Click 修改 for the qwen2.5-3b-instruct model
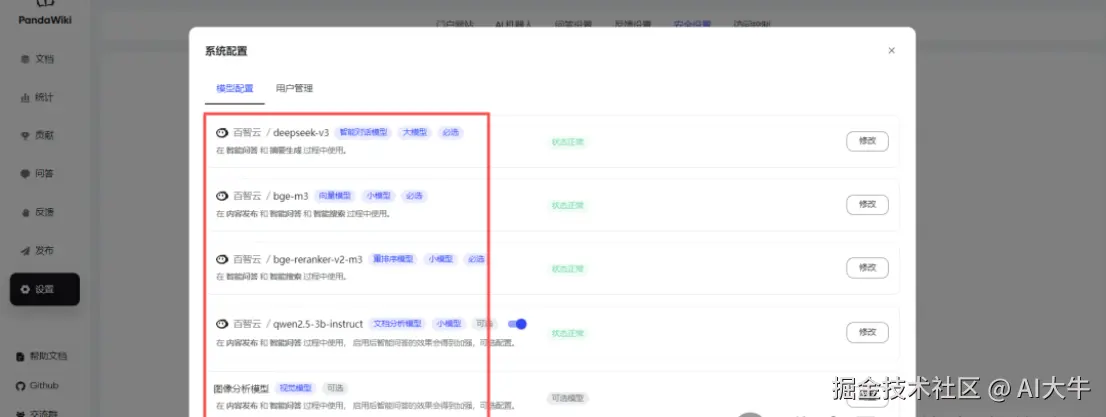The width and height of the screenshot is (1106, 417). pos(867,332)
